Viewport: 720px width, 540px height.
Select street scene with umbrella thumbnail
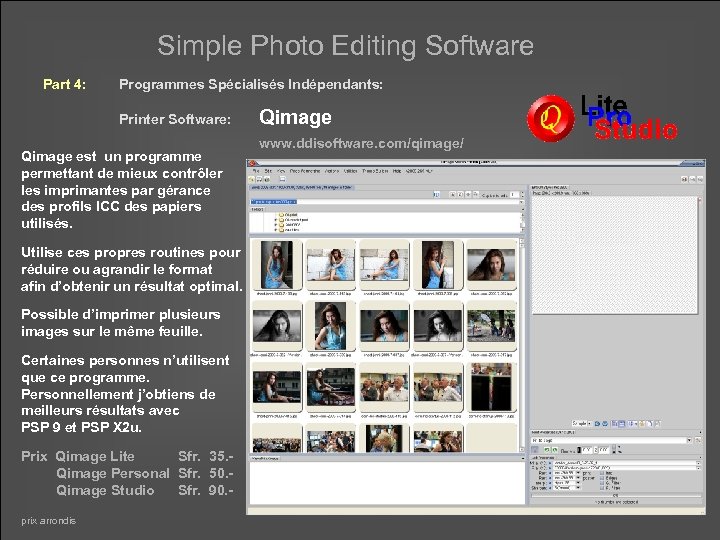pos(491,326)
